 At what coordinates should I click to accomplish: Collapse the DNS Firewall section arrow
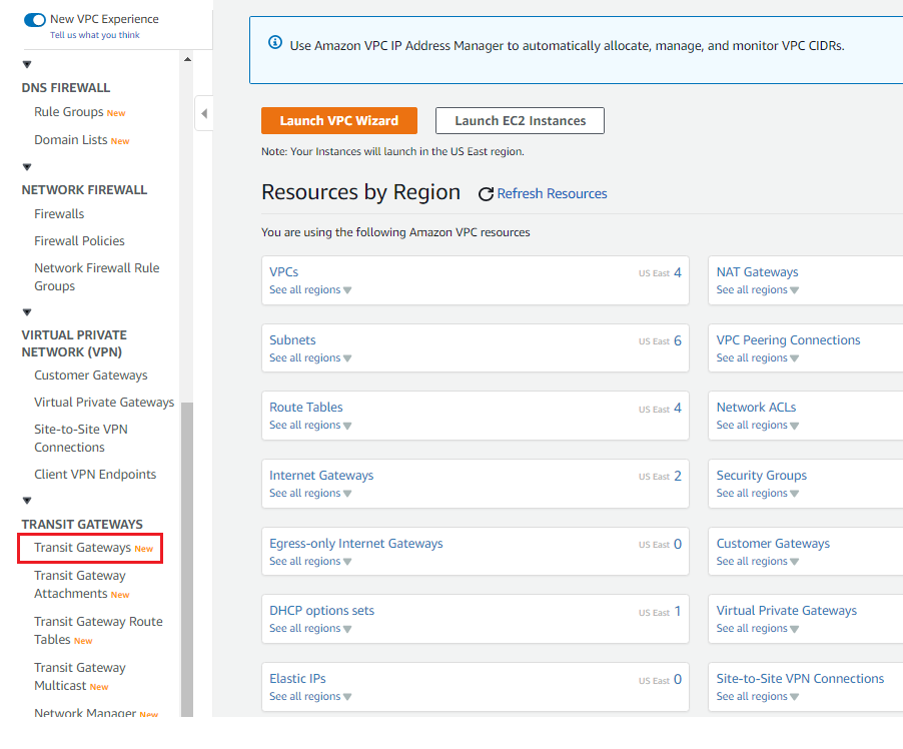pos(27,64)
